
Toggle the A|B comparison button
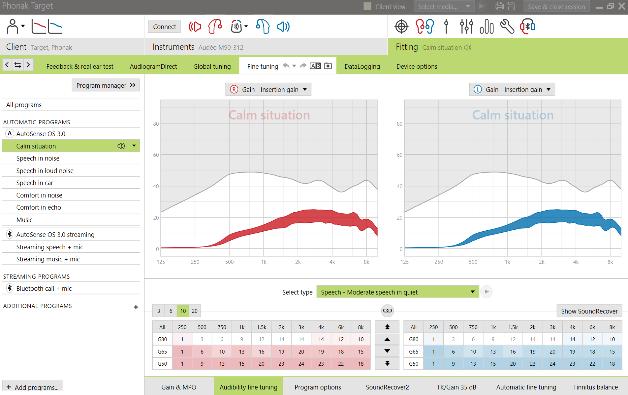(x=316, y=66)
